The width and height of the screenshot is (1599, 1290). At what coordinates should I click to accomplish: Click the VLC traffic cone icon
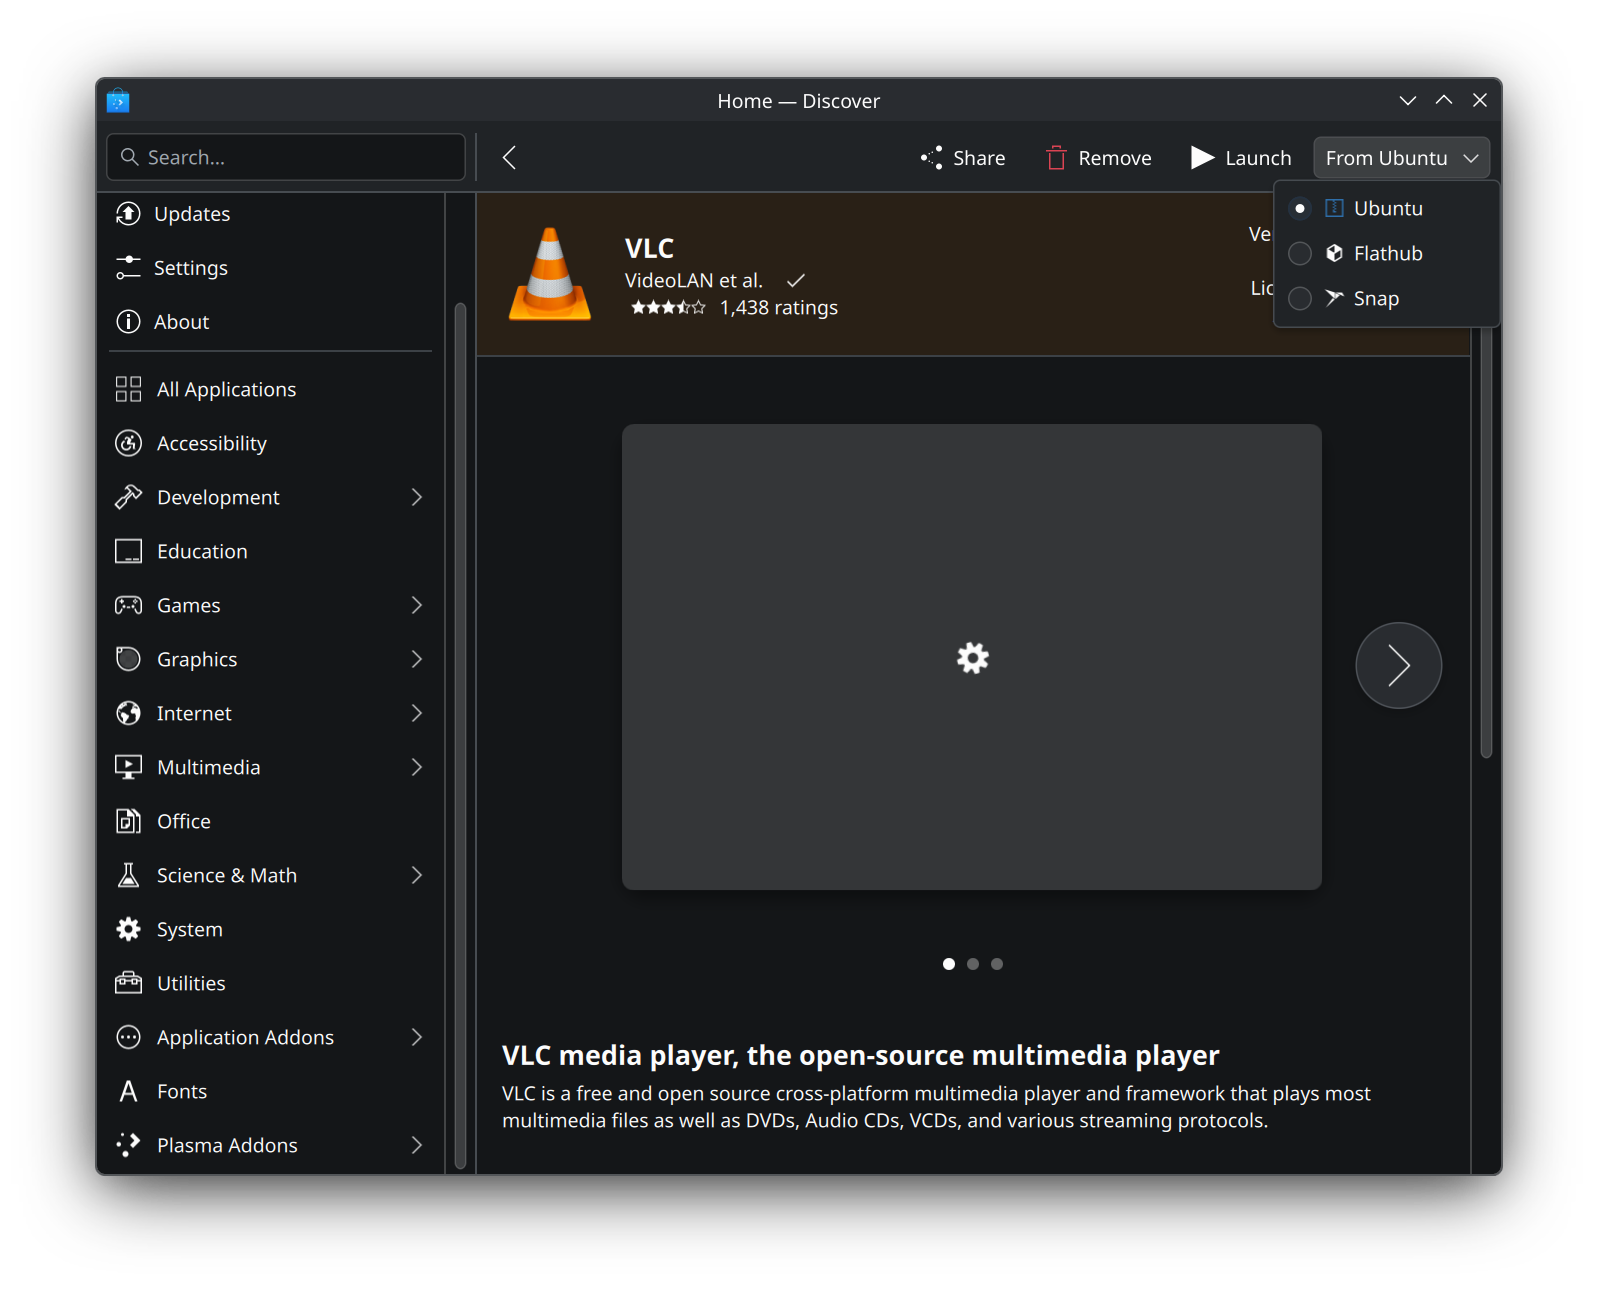550,274
